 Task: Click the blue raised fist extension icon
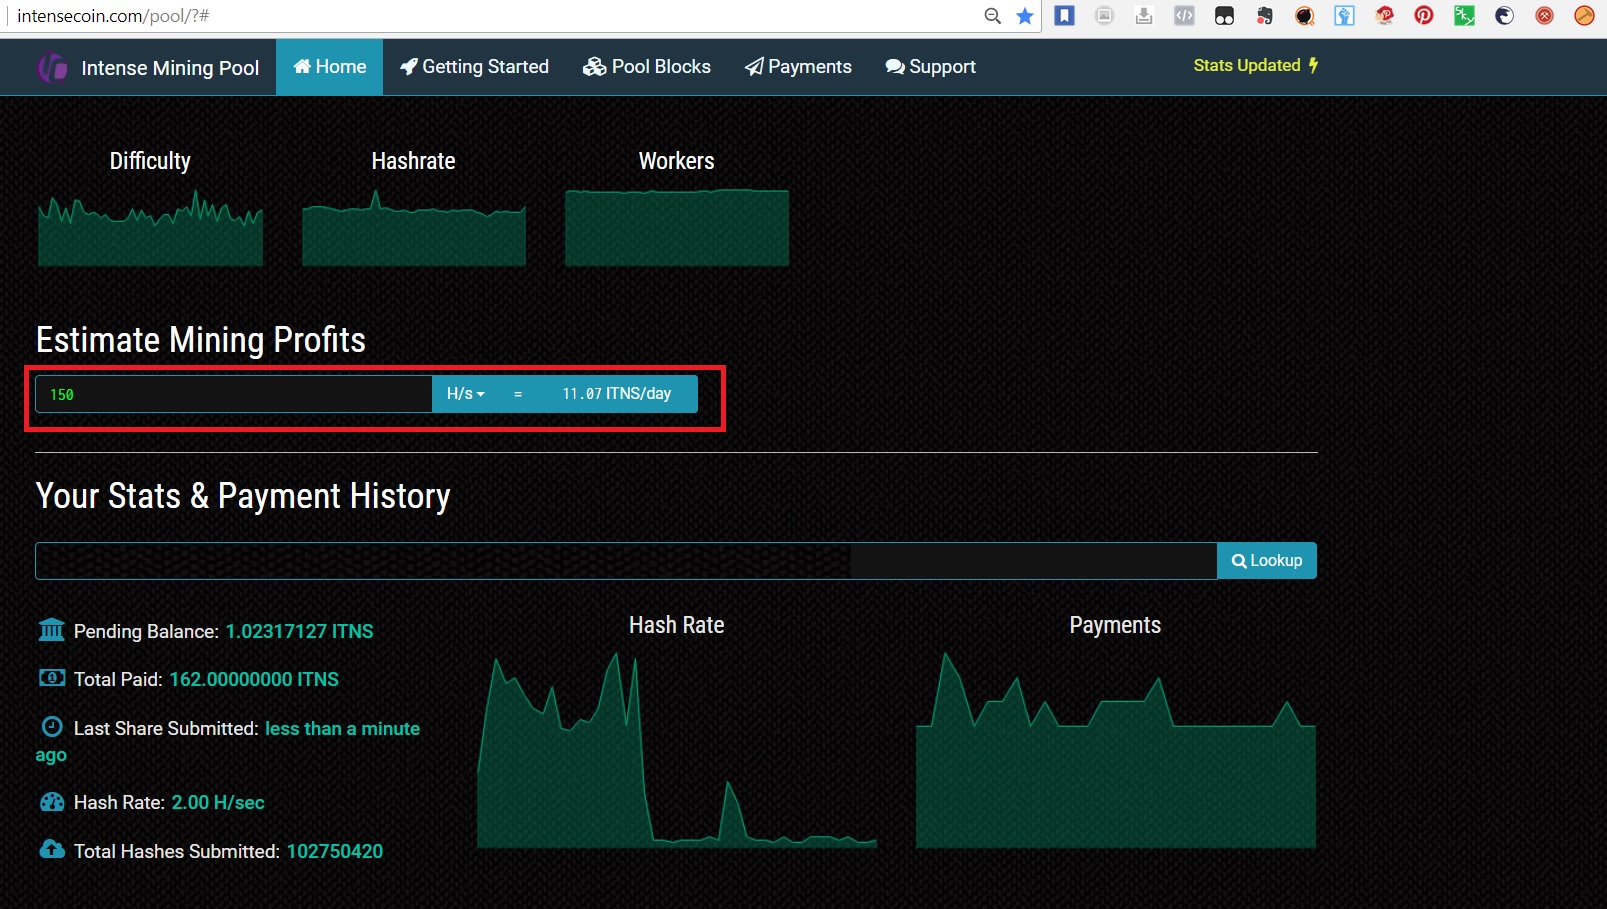[1345, 16]
